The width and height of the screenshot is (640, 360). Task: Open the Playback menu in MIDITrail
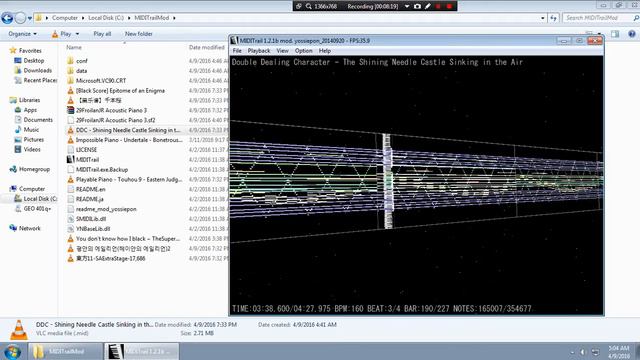point(259,51)
